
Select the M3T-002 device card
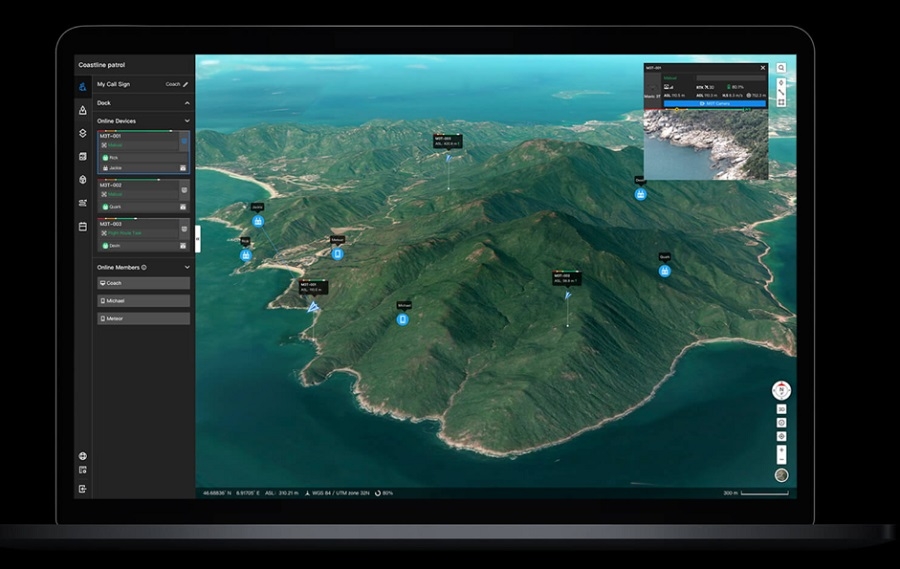(x=143, y=196)
